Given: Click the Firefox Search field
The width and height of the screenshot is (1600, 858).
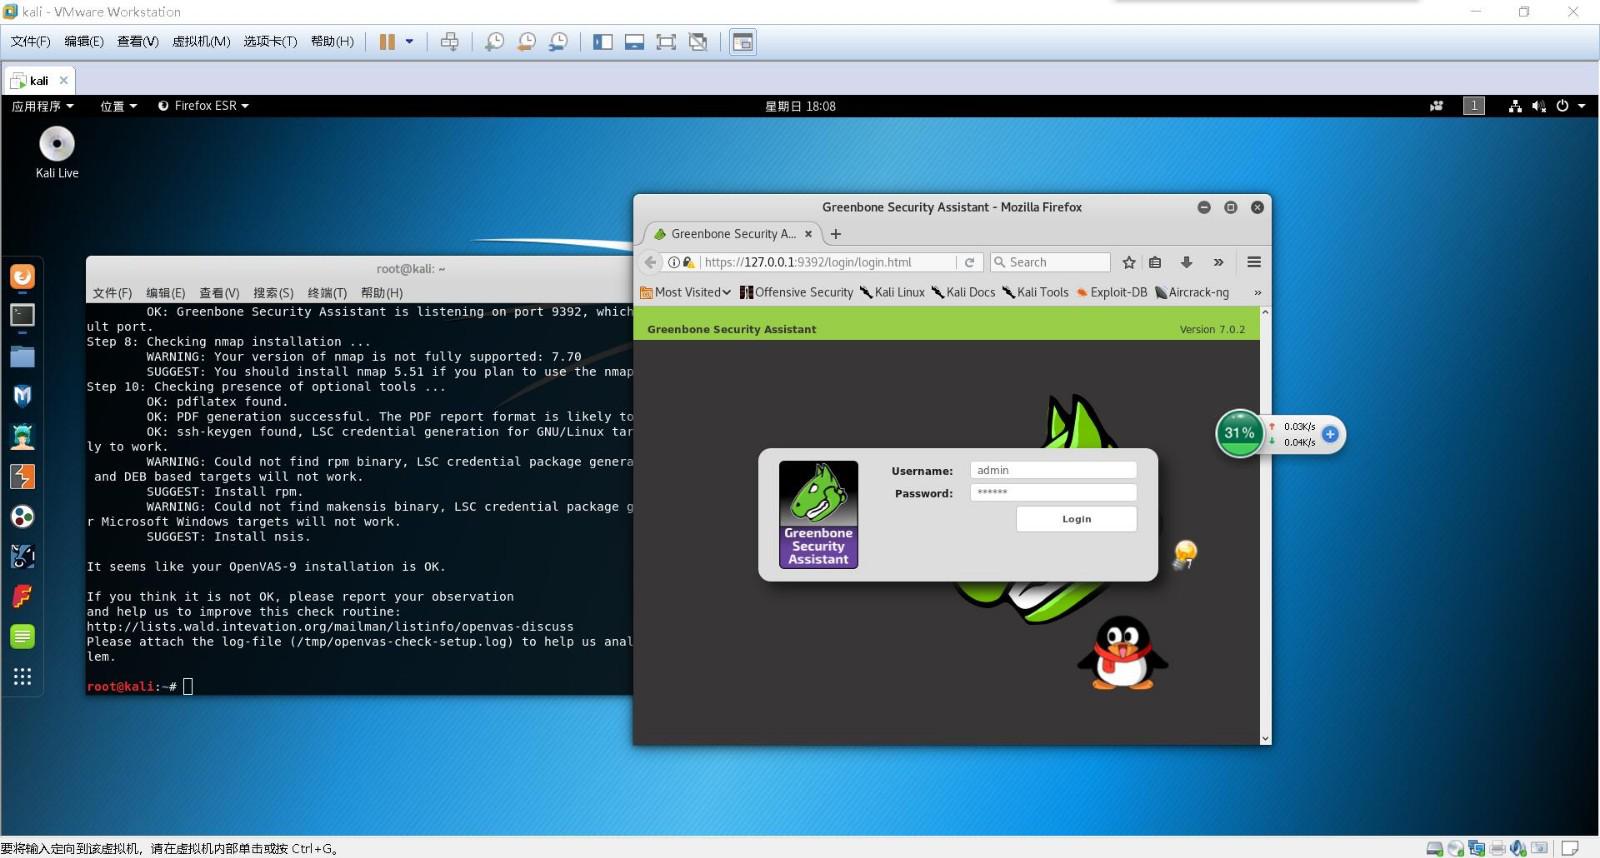Looking at the screenshot, I should tap(1050, 262).
